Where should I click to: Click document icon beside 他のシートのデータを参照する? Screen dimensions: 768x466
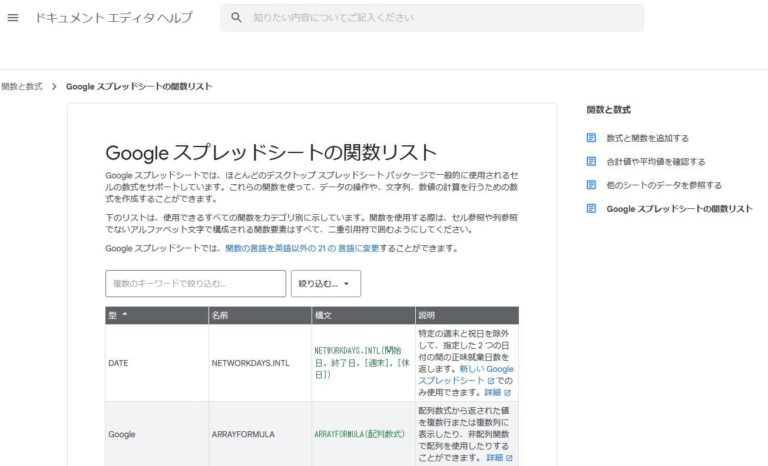(592, 185)
